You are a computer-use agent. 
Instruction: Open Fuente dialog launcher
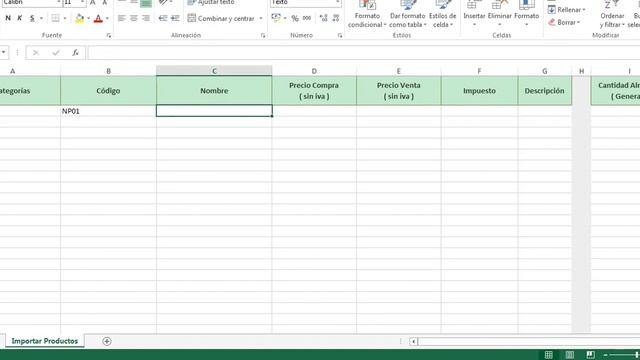[109, 36]
